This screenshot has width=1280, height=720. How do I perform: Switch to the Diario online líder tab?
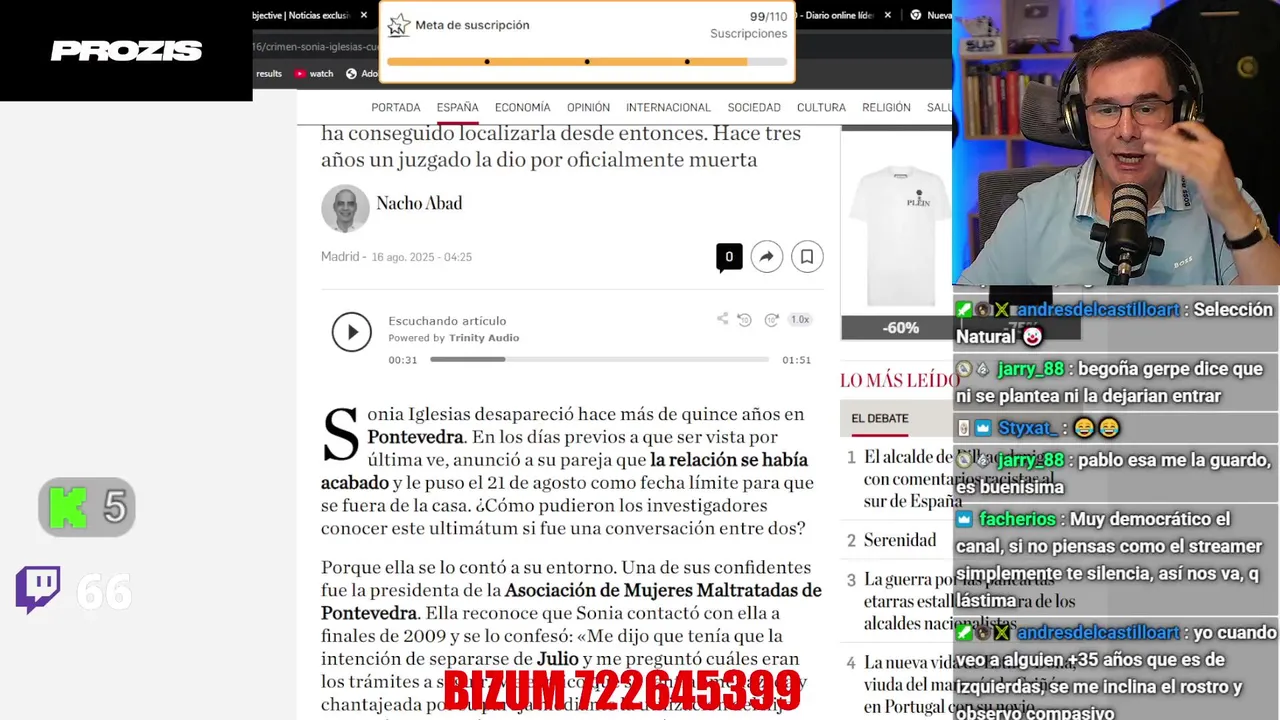pyautogui.click(x=838, y=15)
